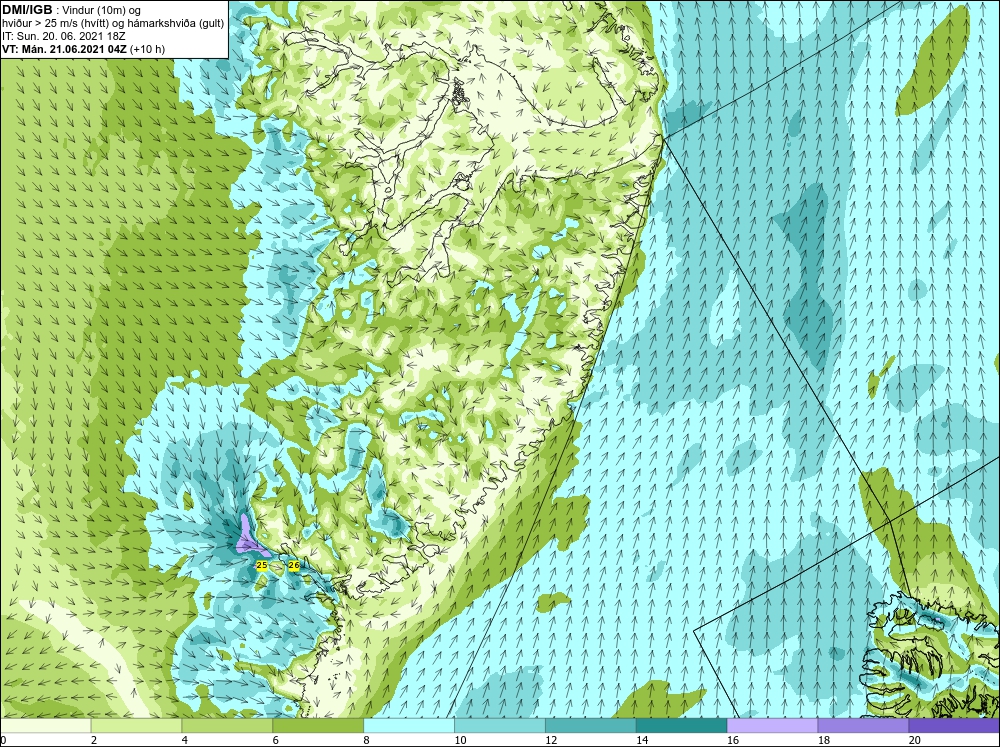Pick the 0–2 m/s palest legend swatch
This screenshot has width=1000, height=747.
(x=45, y=726)
